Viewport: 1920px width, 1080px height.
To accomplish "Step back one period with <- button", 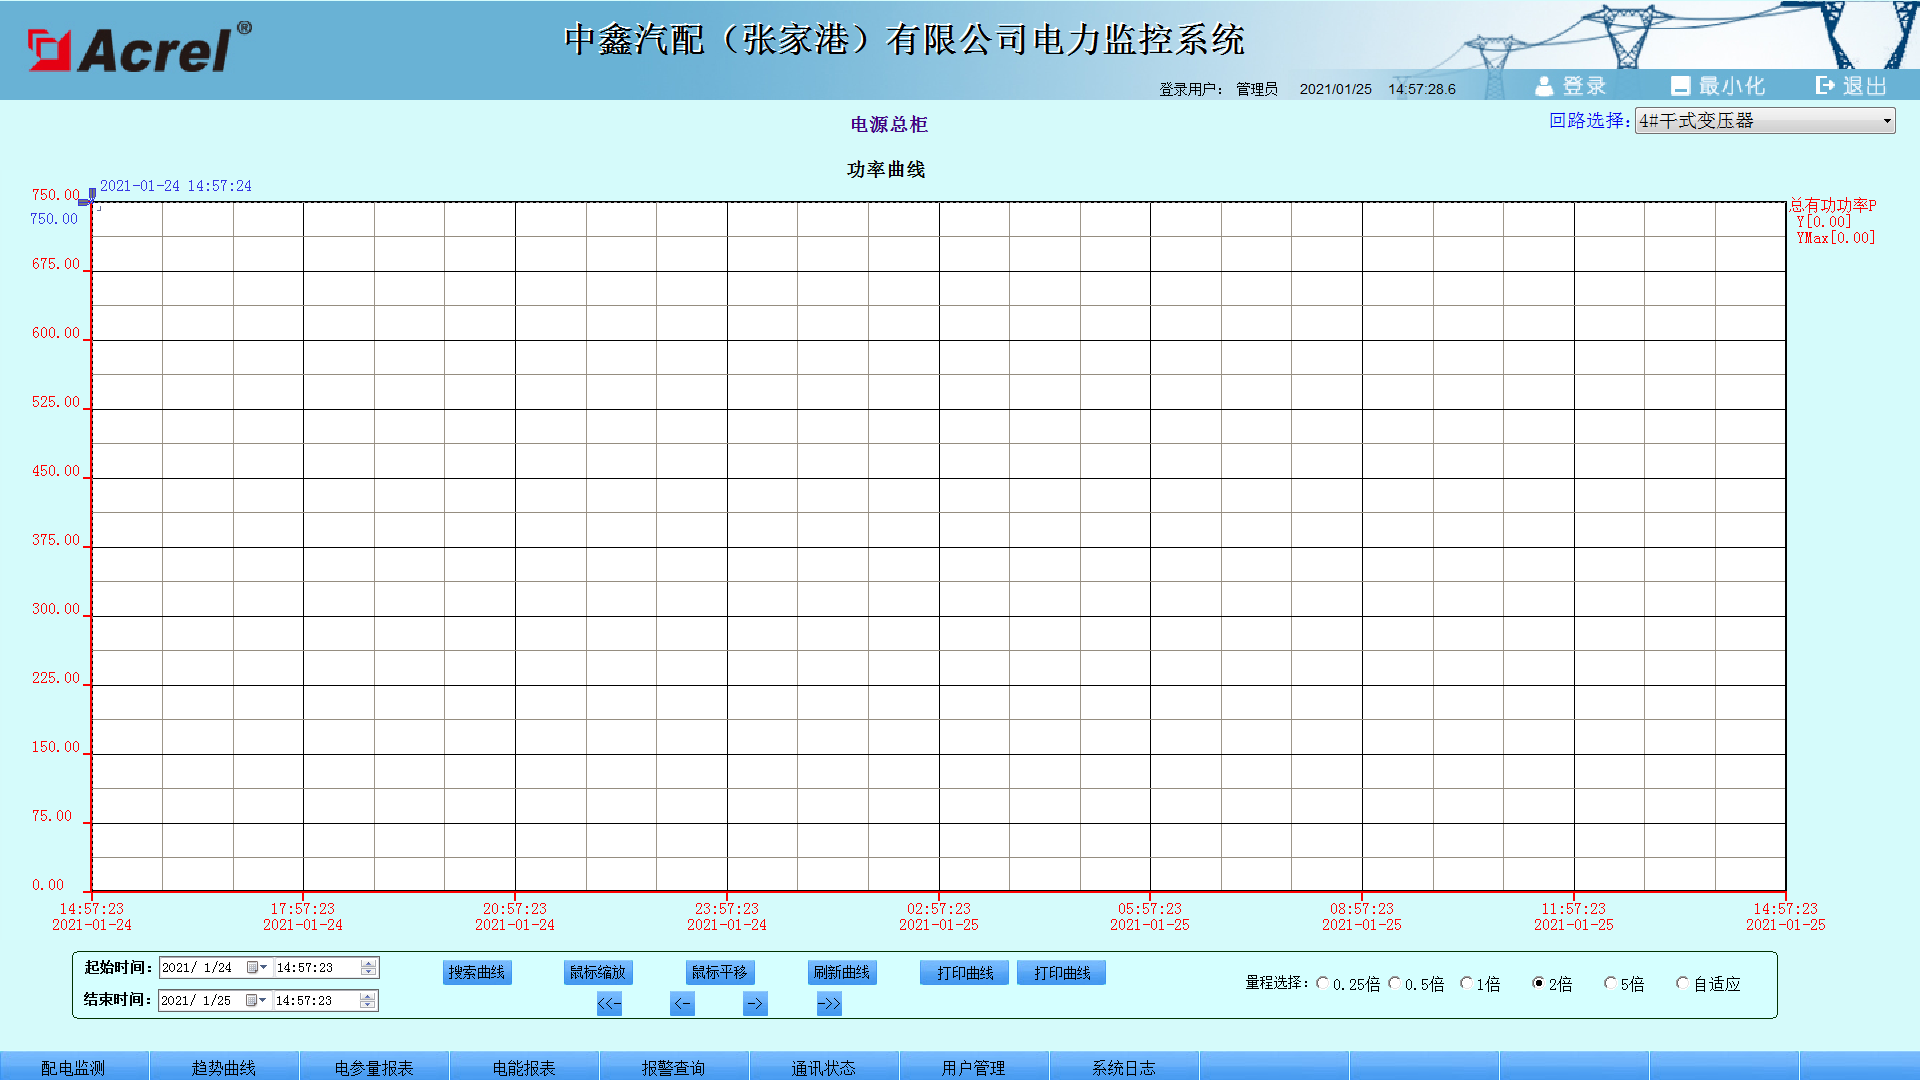I will click(x=682, y=1004).
